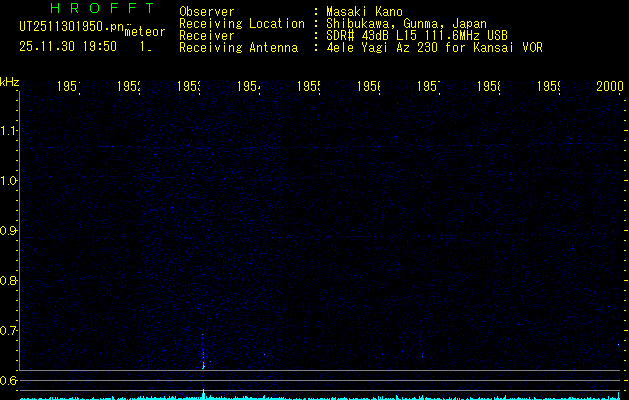Screen dimensions: 629x400
Task: Click the faint echo near 1957
Action: 422,354
